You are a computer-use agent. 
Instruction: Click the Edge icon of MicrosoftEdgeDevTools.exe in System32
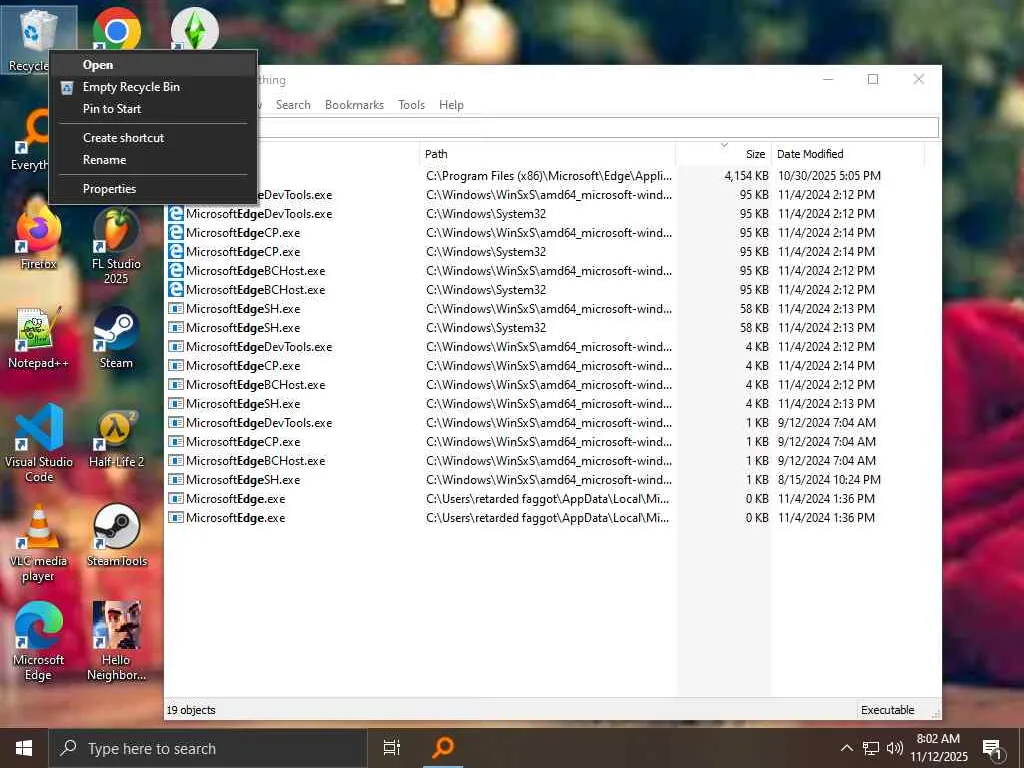click(x=176, y=214)
